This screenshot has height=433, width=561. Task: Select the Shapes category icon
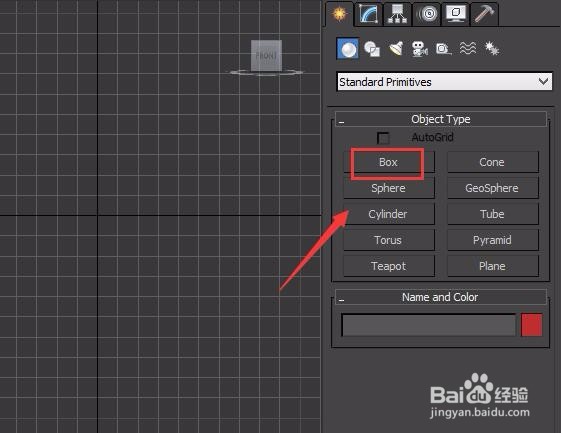coord(372,49)
